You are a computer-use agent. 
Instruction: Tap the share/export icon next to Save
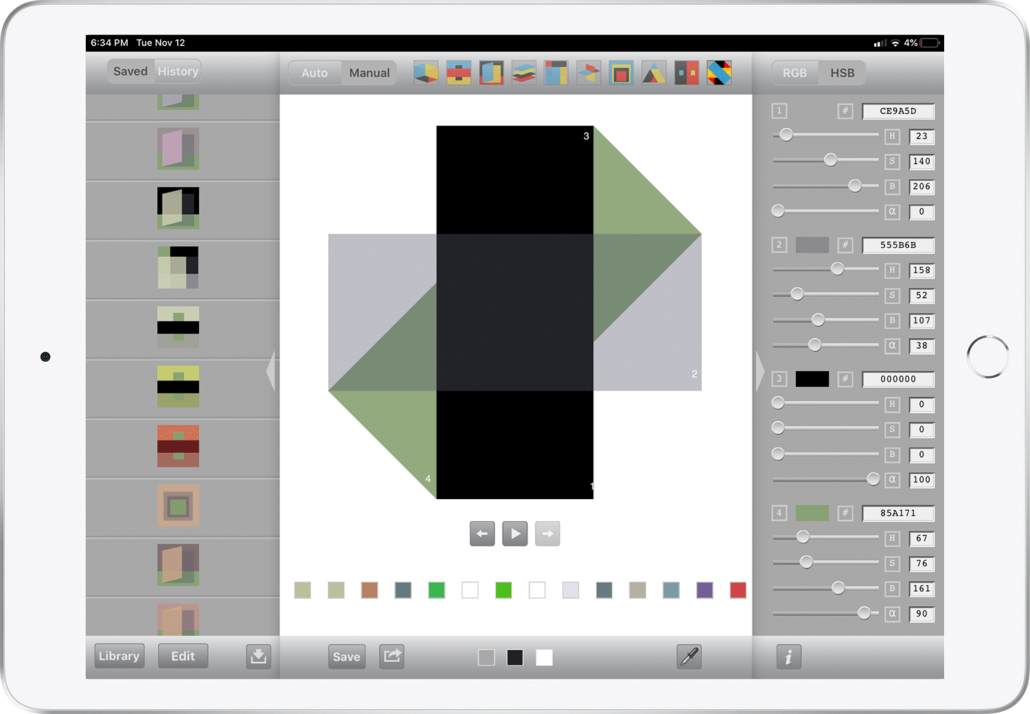click(392, 656)
